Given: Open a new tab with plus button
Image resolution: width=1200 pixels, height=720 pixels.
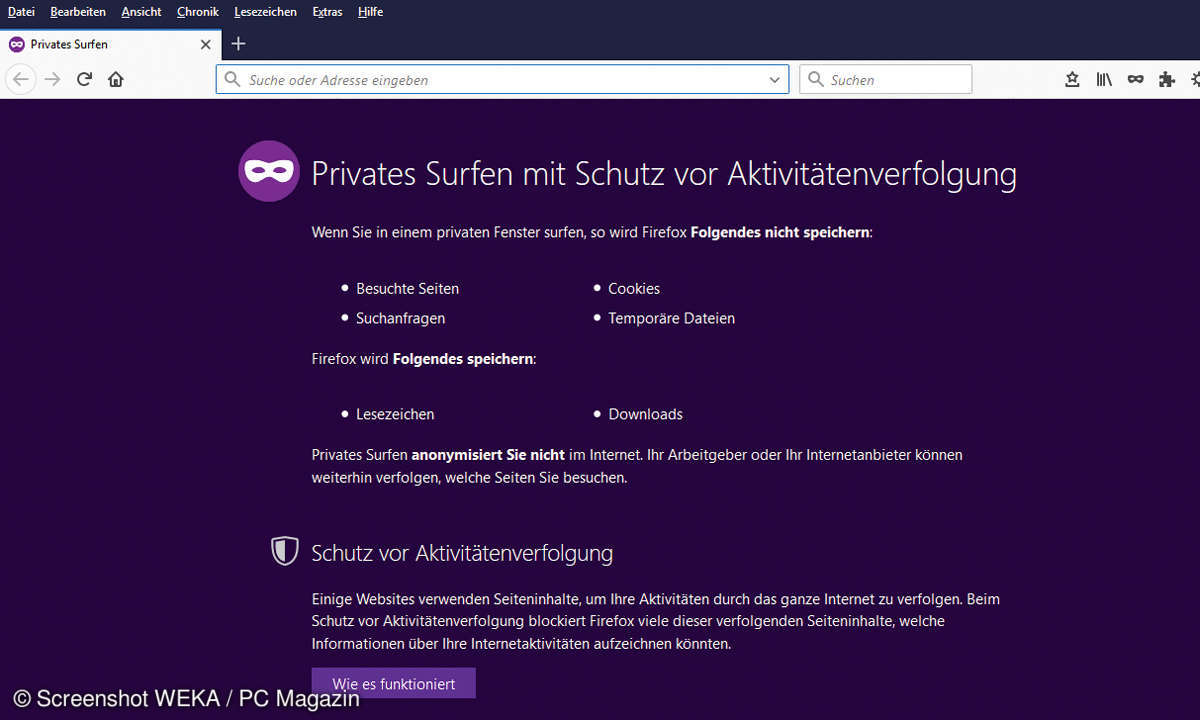Looking at the screenshot, I should [x=237, y=44].
